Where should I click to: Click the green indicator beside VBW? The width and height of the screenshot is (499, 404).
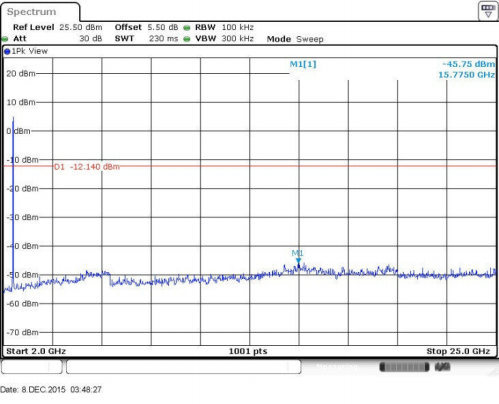click(187, 39)
